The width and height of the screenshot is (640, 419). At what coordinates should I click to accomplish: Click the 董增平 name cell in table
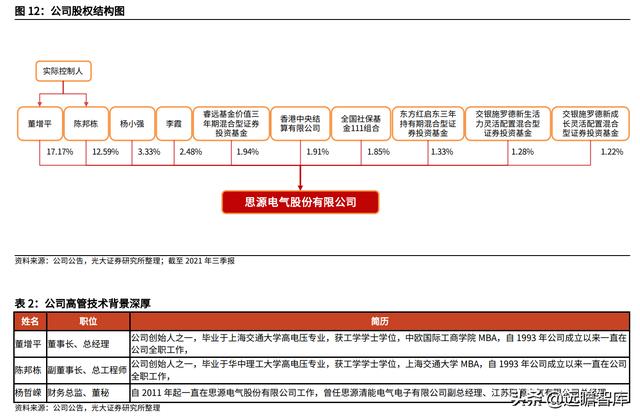click(30, 344)
